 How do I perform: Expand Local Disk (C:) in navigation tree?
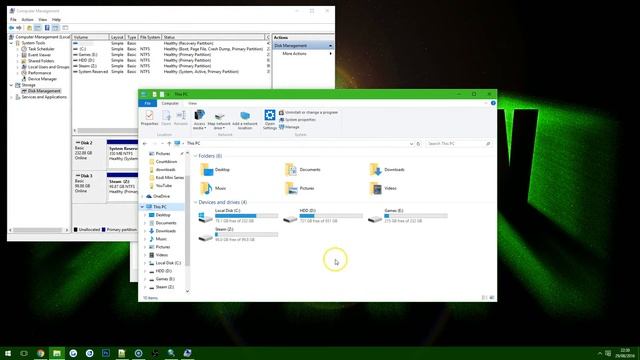145,263
